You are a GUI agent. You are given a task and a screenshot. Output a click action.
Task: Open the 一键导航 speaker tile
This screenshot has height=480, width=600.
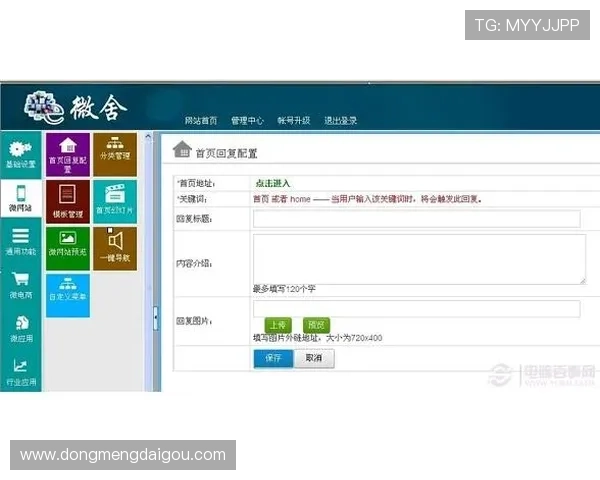[115, 248]
